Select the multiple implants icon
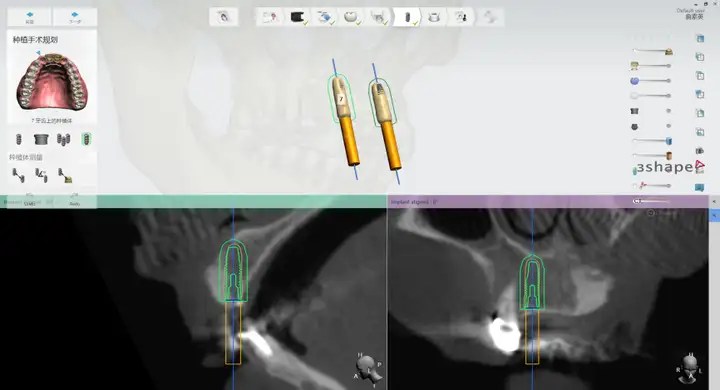 [x=63, y=139]
